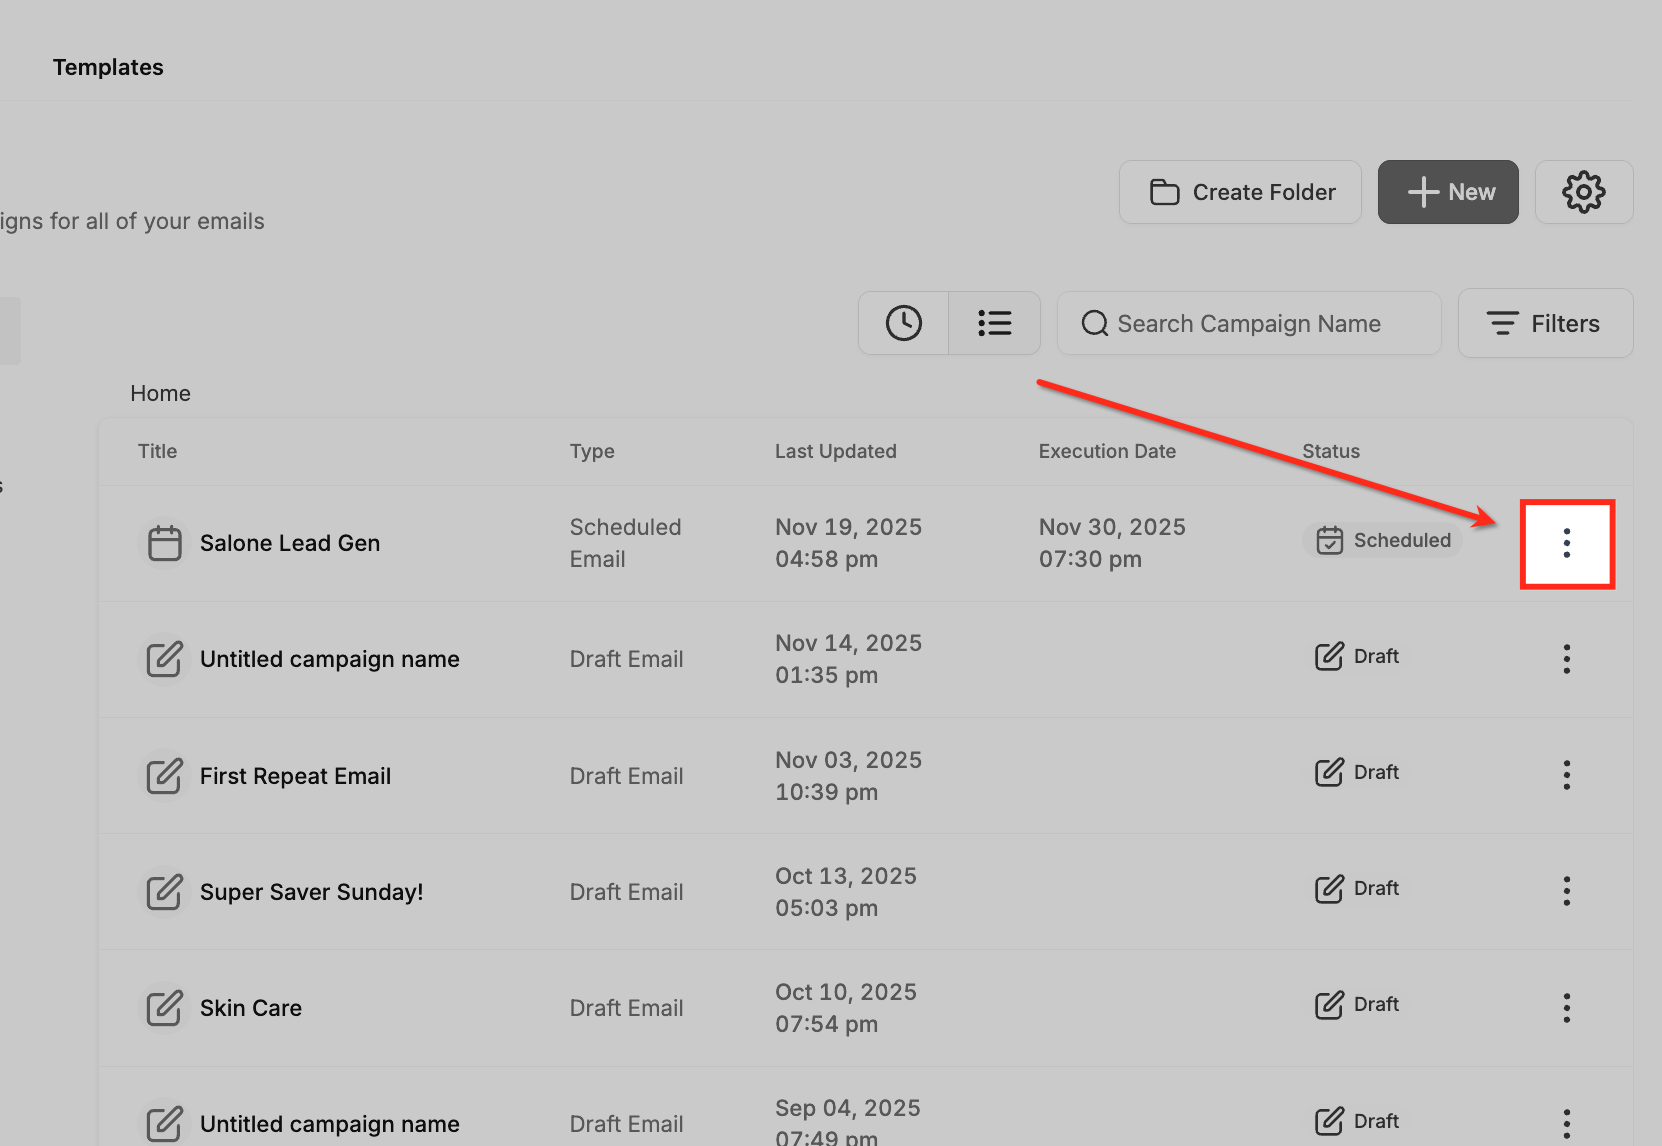Select the Templates tab

[108, 67]
